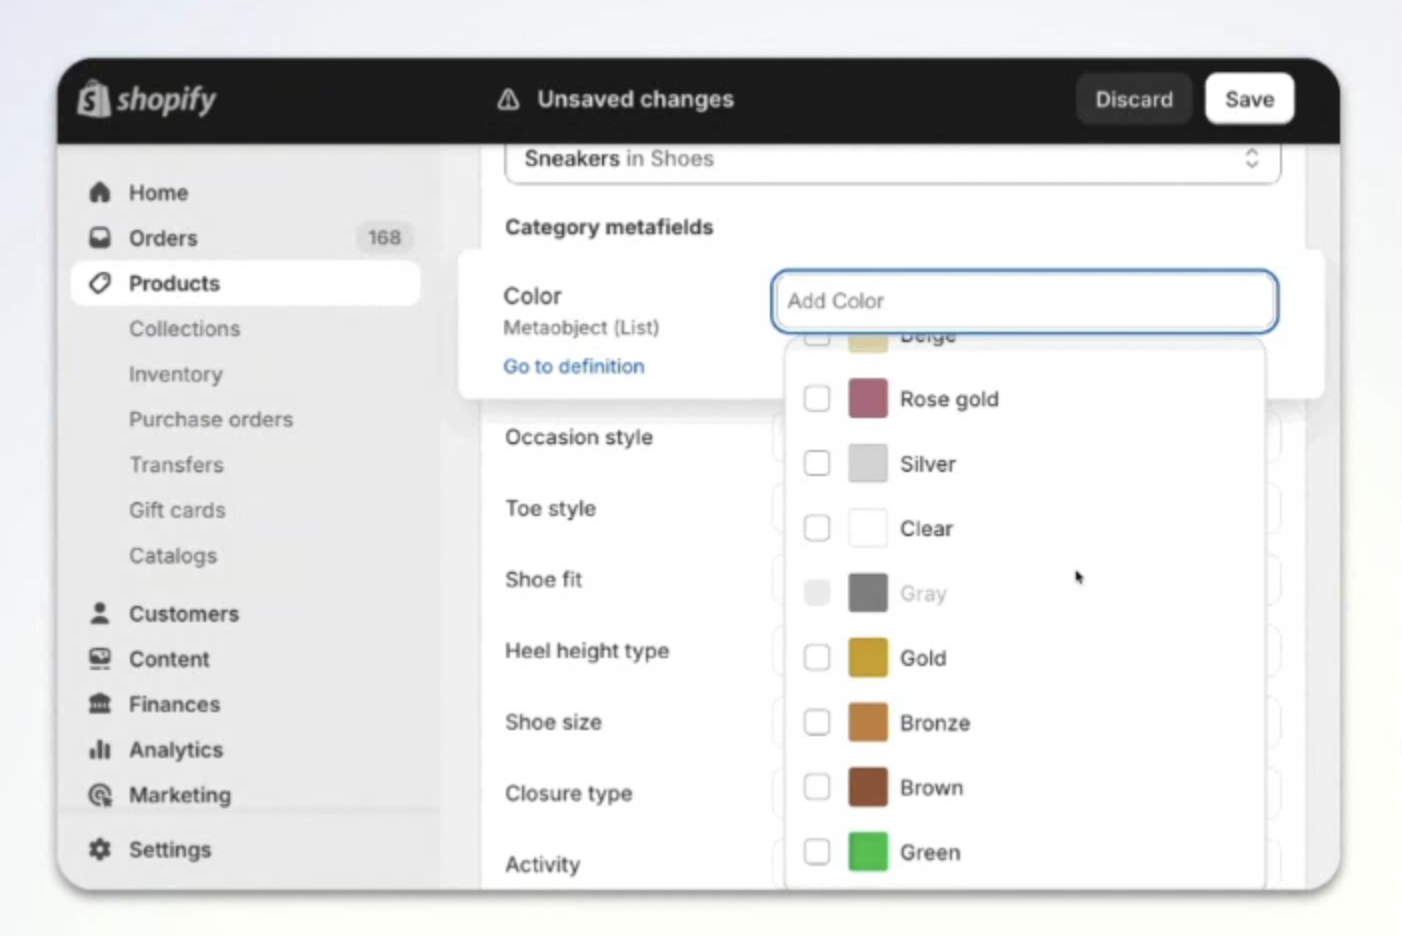This screenshot has width=1402, height=936.
Task: Click the Save button
Action: point(1249,99)
